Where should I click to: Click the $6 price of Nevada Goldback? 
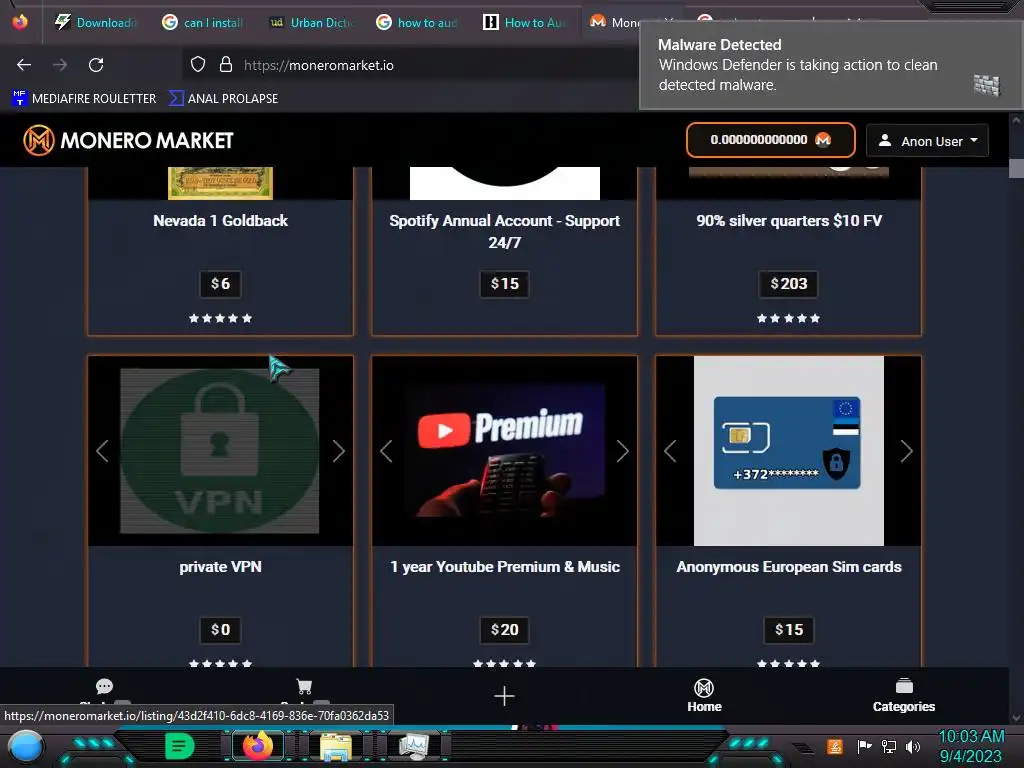(220, 283)
